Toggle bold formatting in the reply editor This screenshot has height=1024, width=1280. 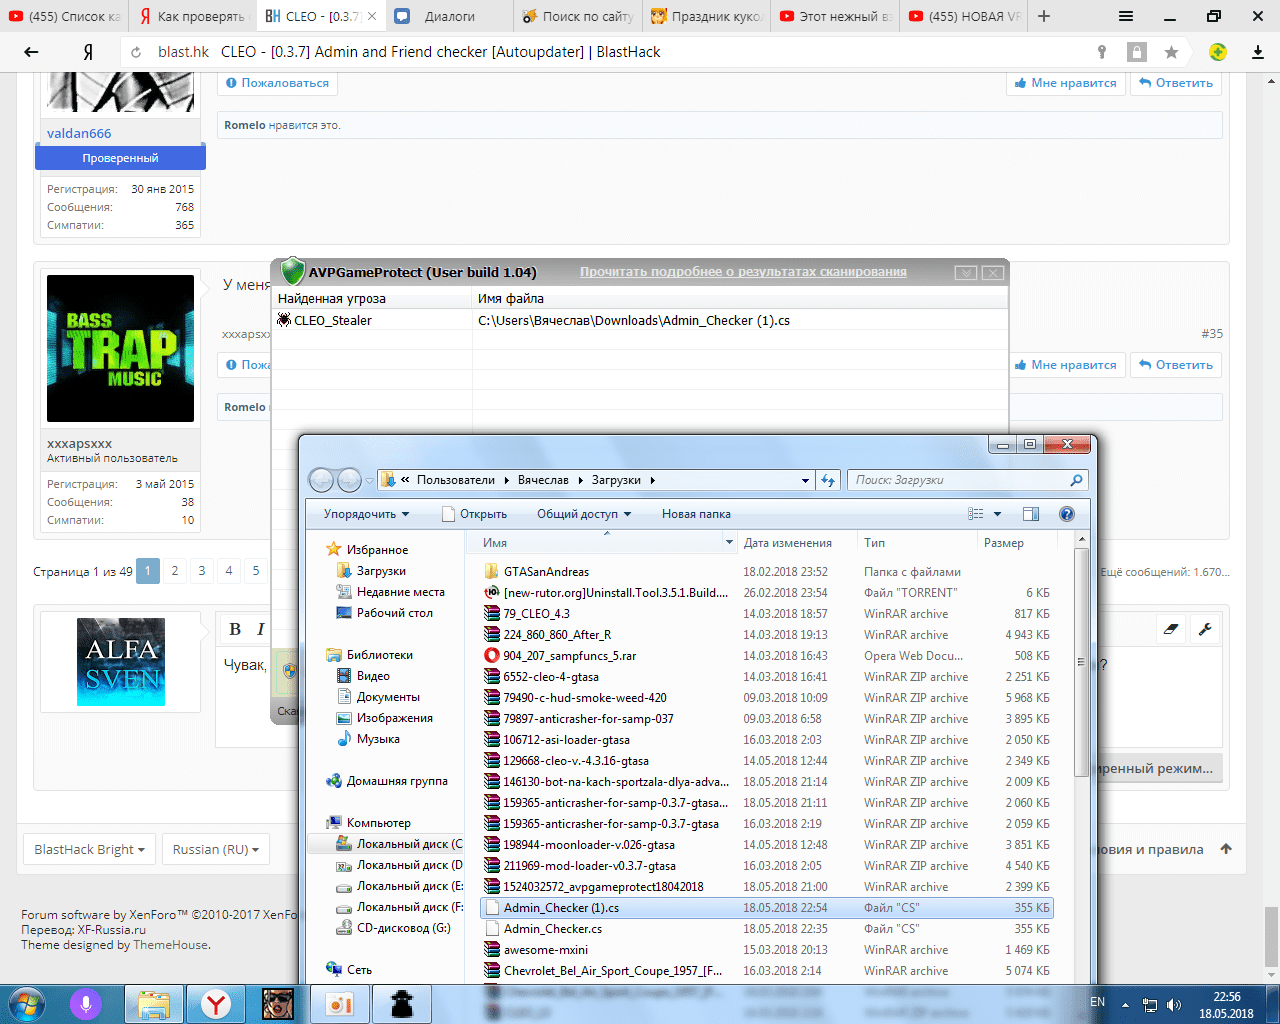click(x=235, y=629)
